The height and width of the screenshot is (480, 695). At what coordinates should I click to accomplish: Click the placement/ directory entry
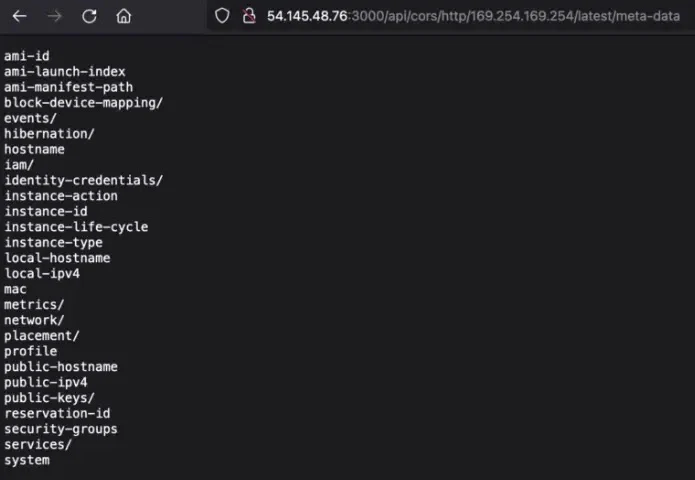pyautogui.click(x=42, y=336)
